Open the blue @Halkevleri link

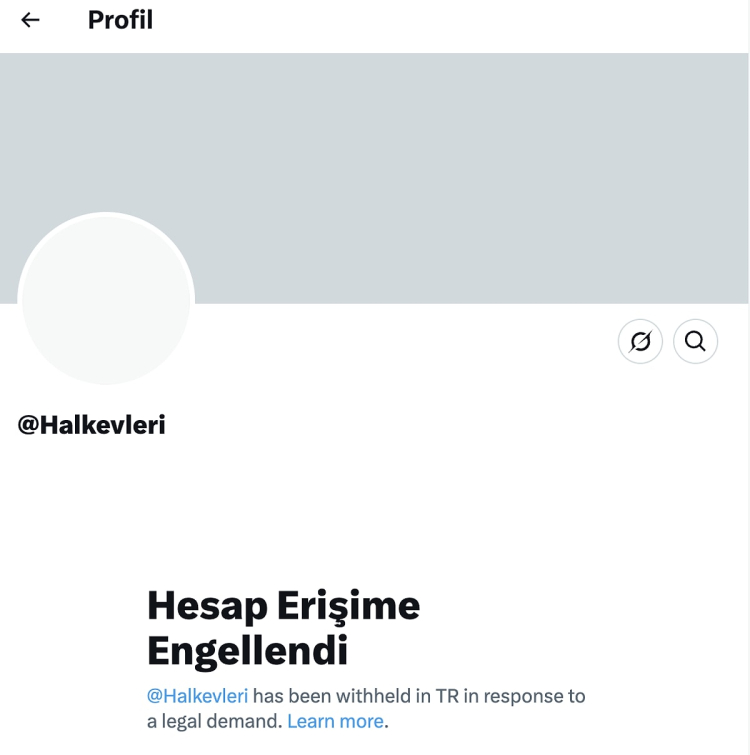pos(197,696)
